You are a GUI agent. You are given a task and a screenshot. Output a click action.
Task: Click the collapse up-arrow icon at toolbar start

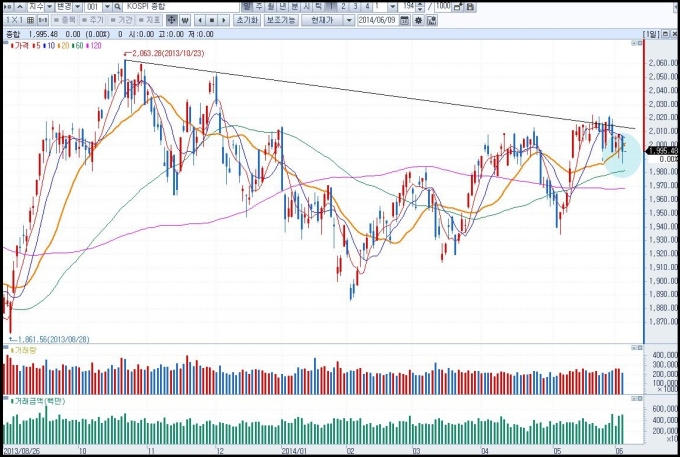20,7
